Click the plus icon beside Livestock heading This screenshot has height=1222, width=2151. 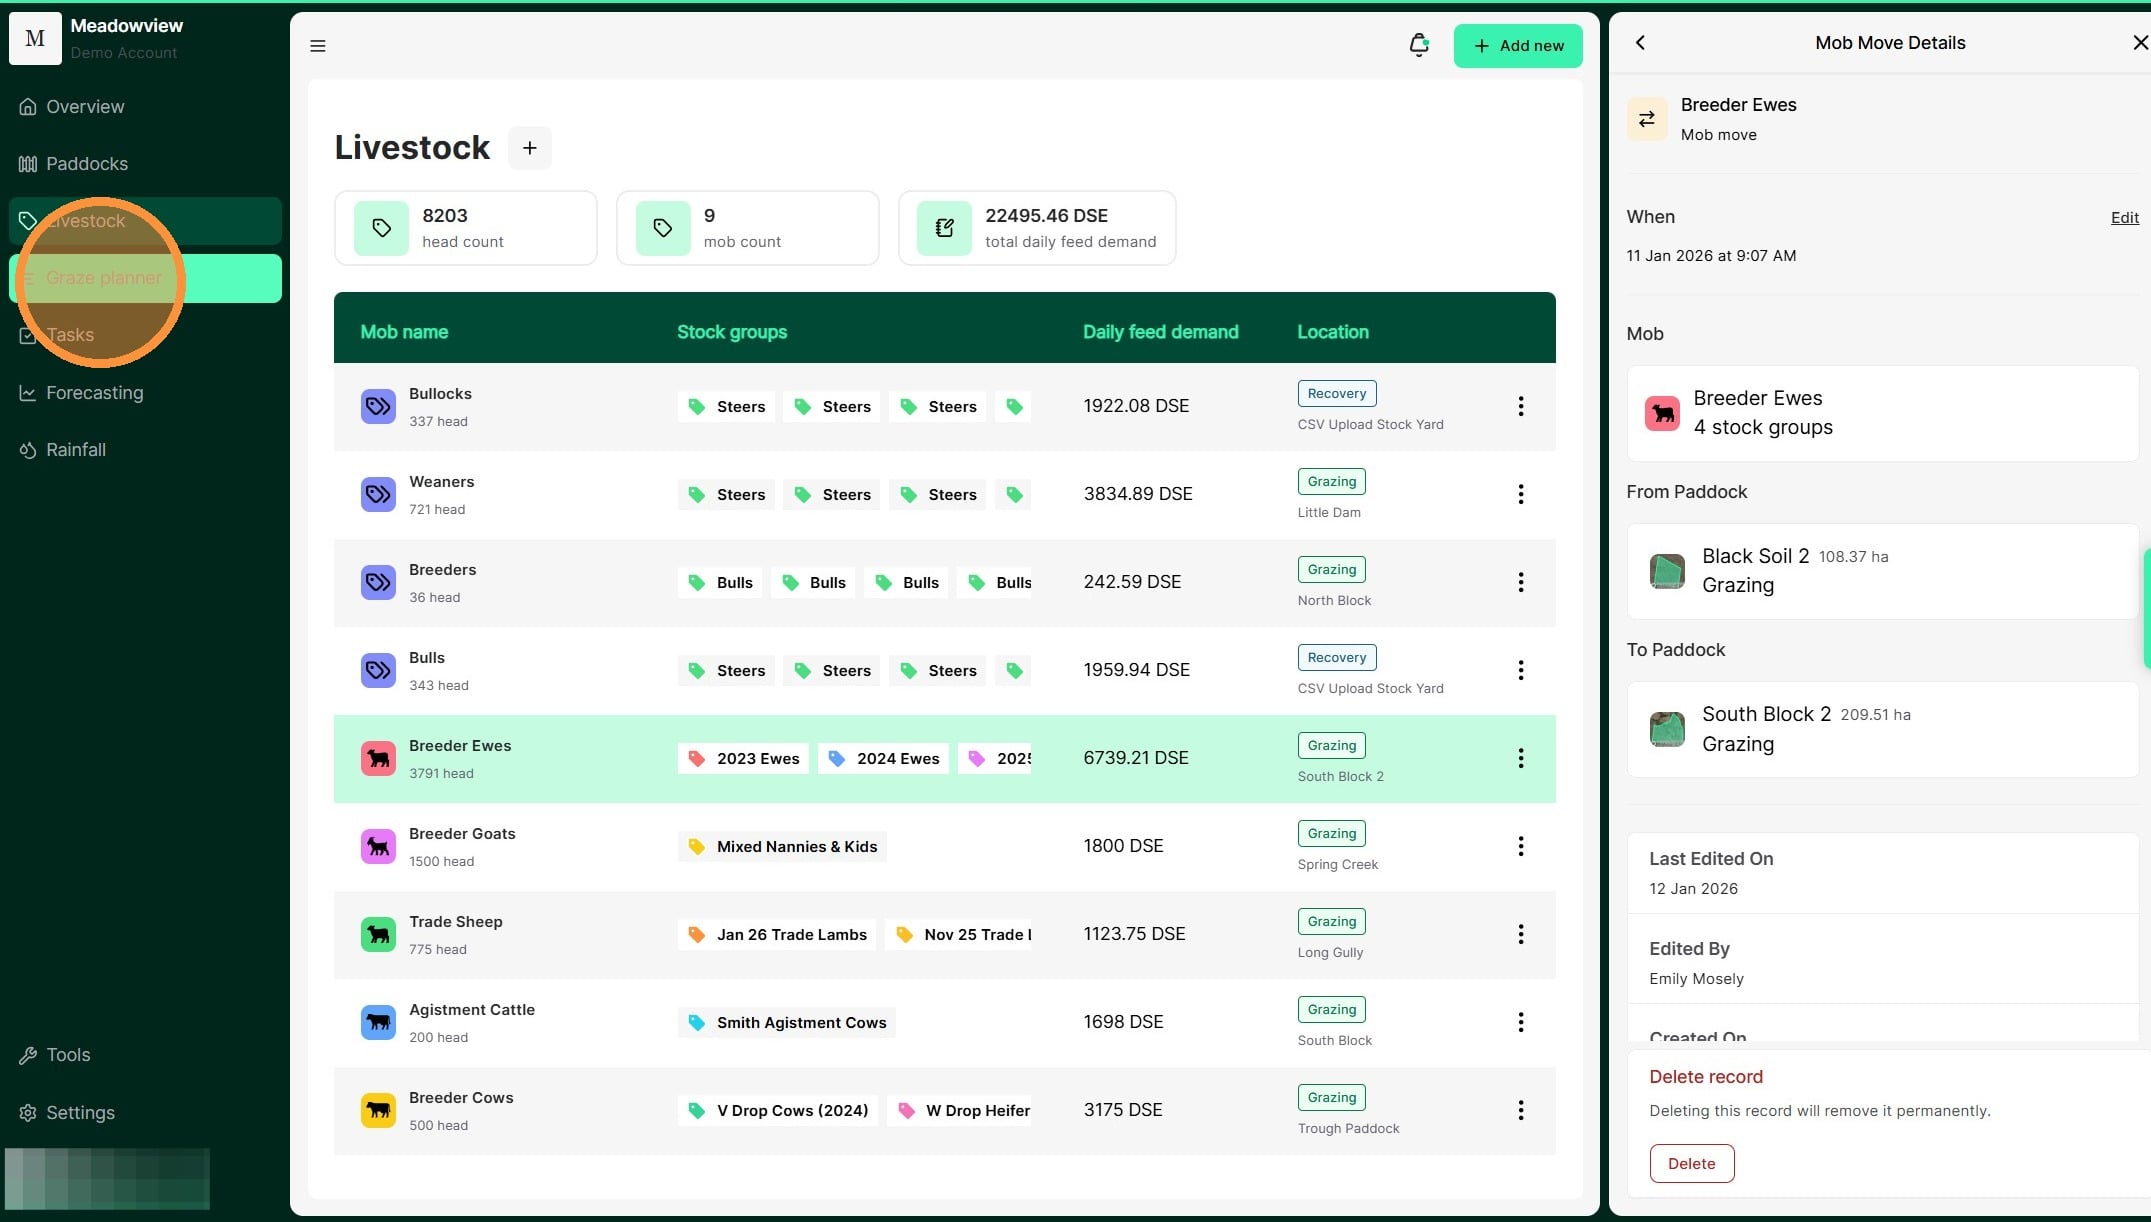[530, 148]
